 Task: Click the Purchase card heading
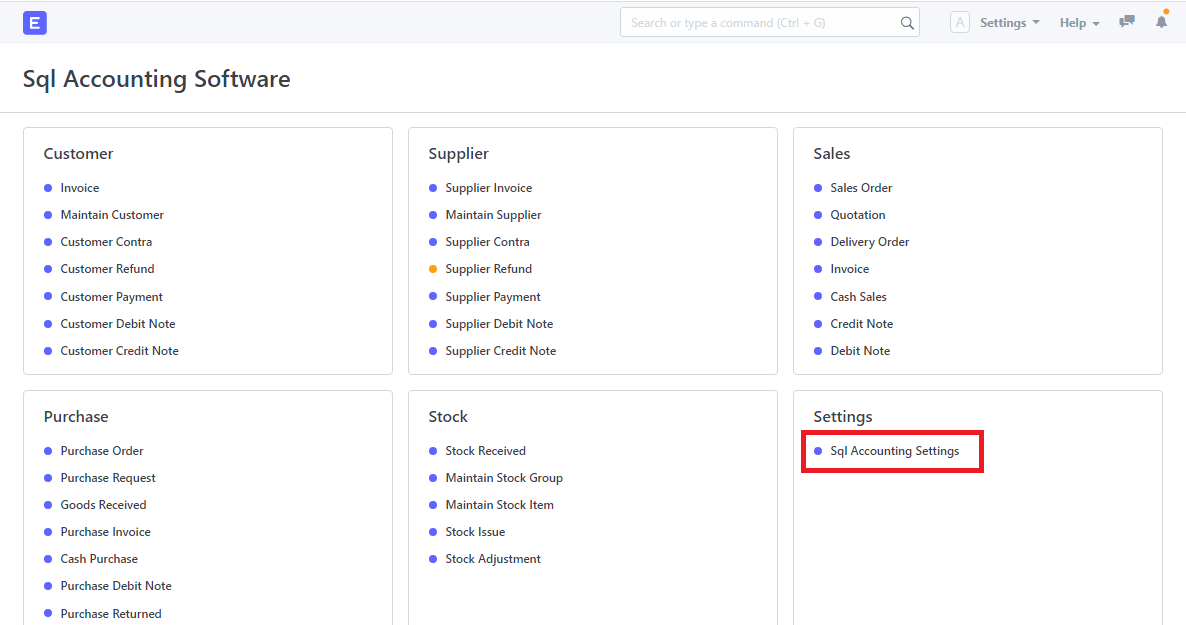click(76, 417)
